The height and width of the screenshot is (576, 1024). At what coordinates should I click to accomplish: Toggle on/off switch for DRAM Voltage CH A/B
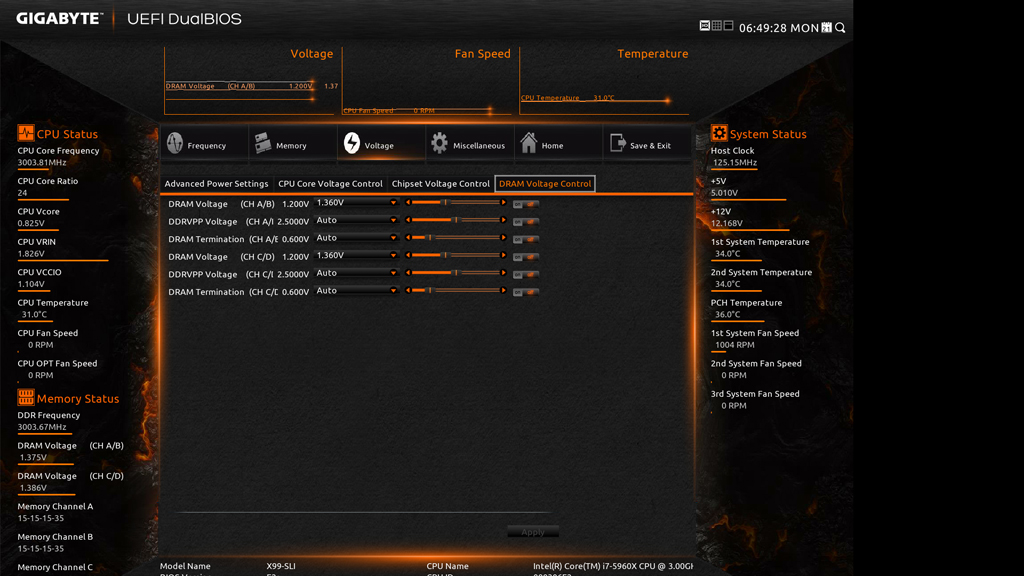[x=525, y=204]
